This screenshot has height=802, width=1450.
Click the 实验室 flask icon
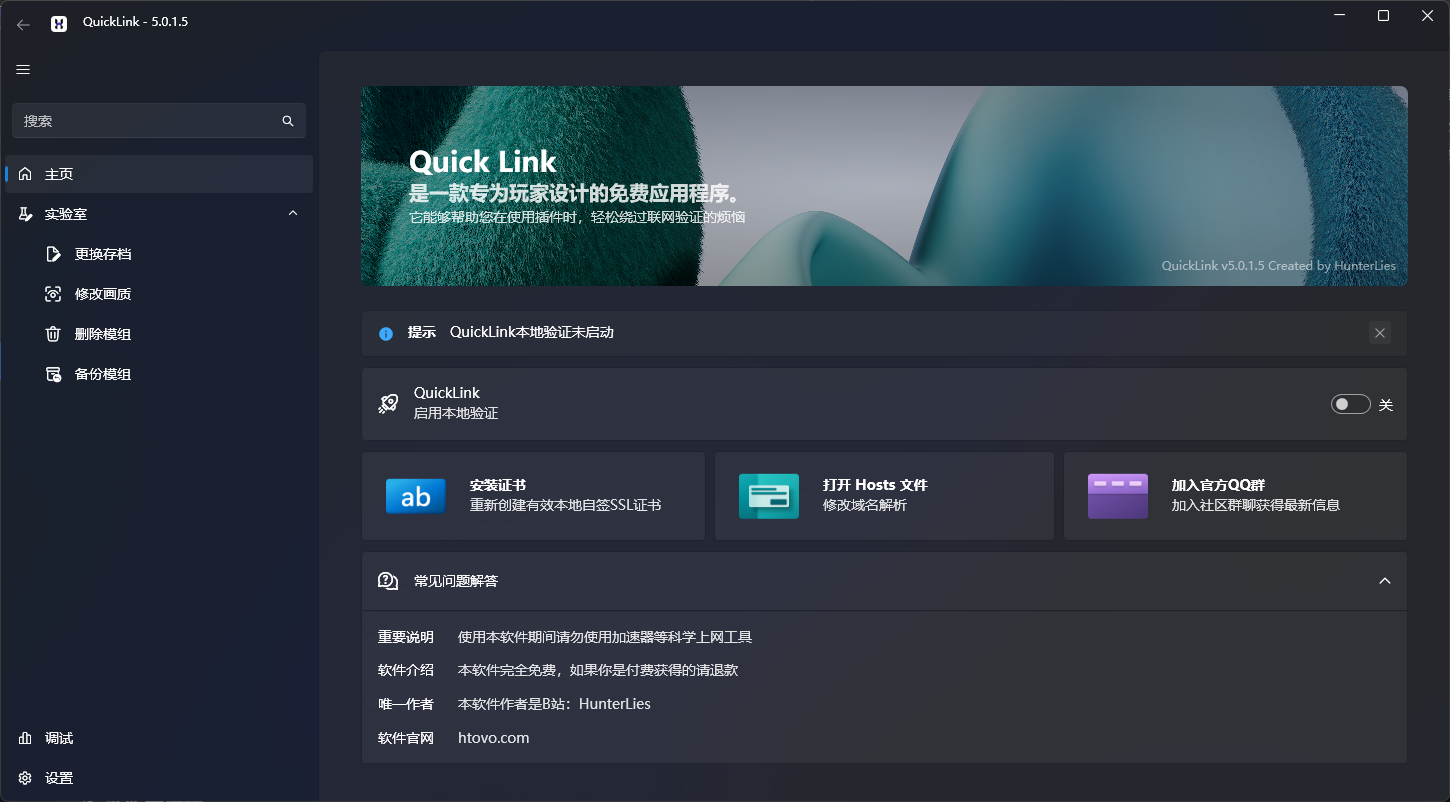(x=25, y=214)
